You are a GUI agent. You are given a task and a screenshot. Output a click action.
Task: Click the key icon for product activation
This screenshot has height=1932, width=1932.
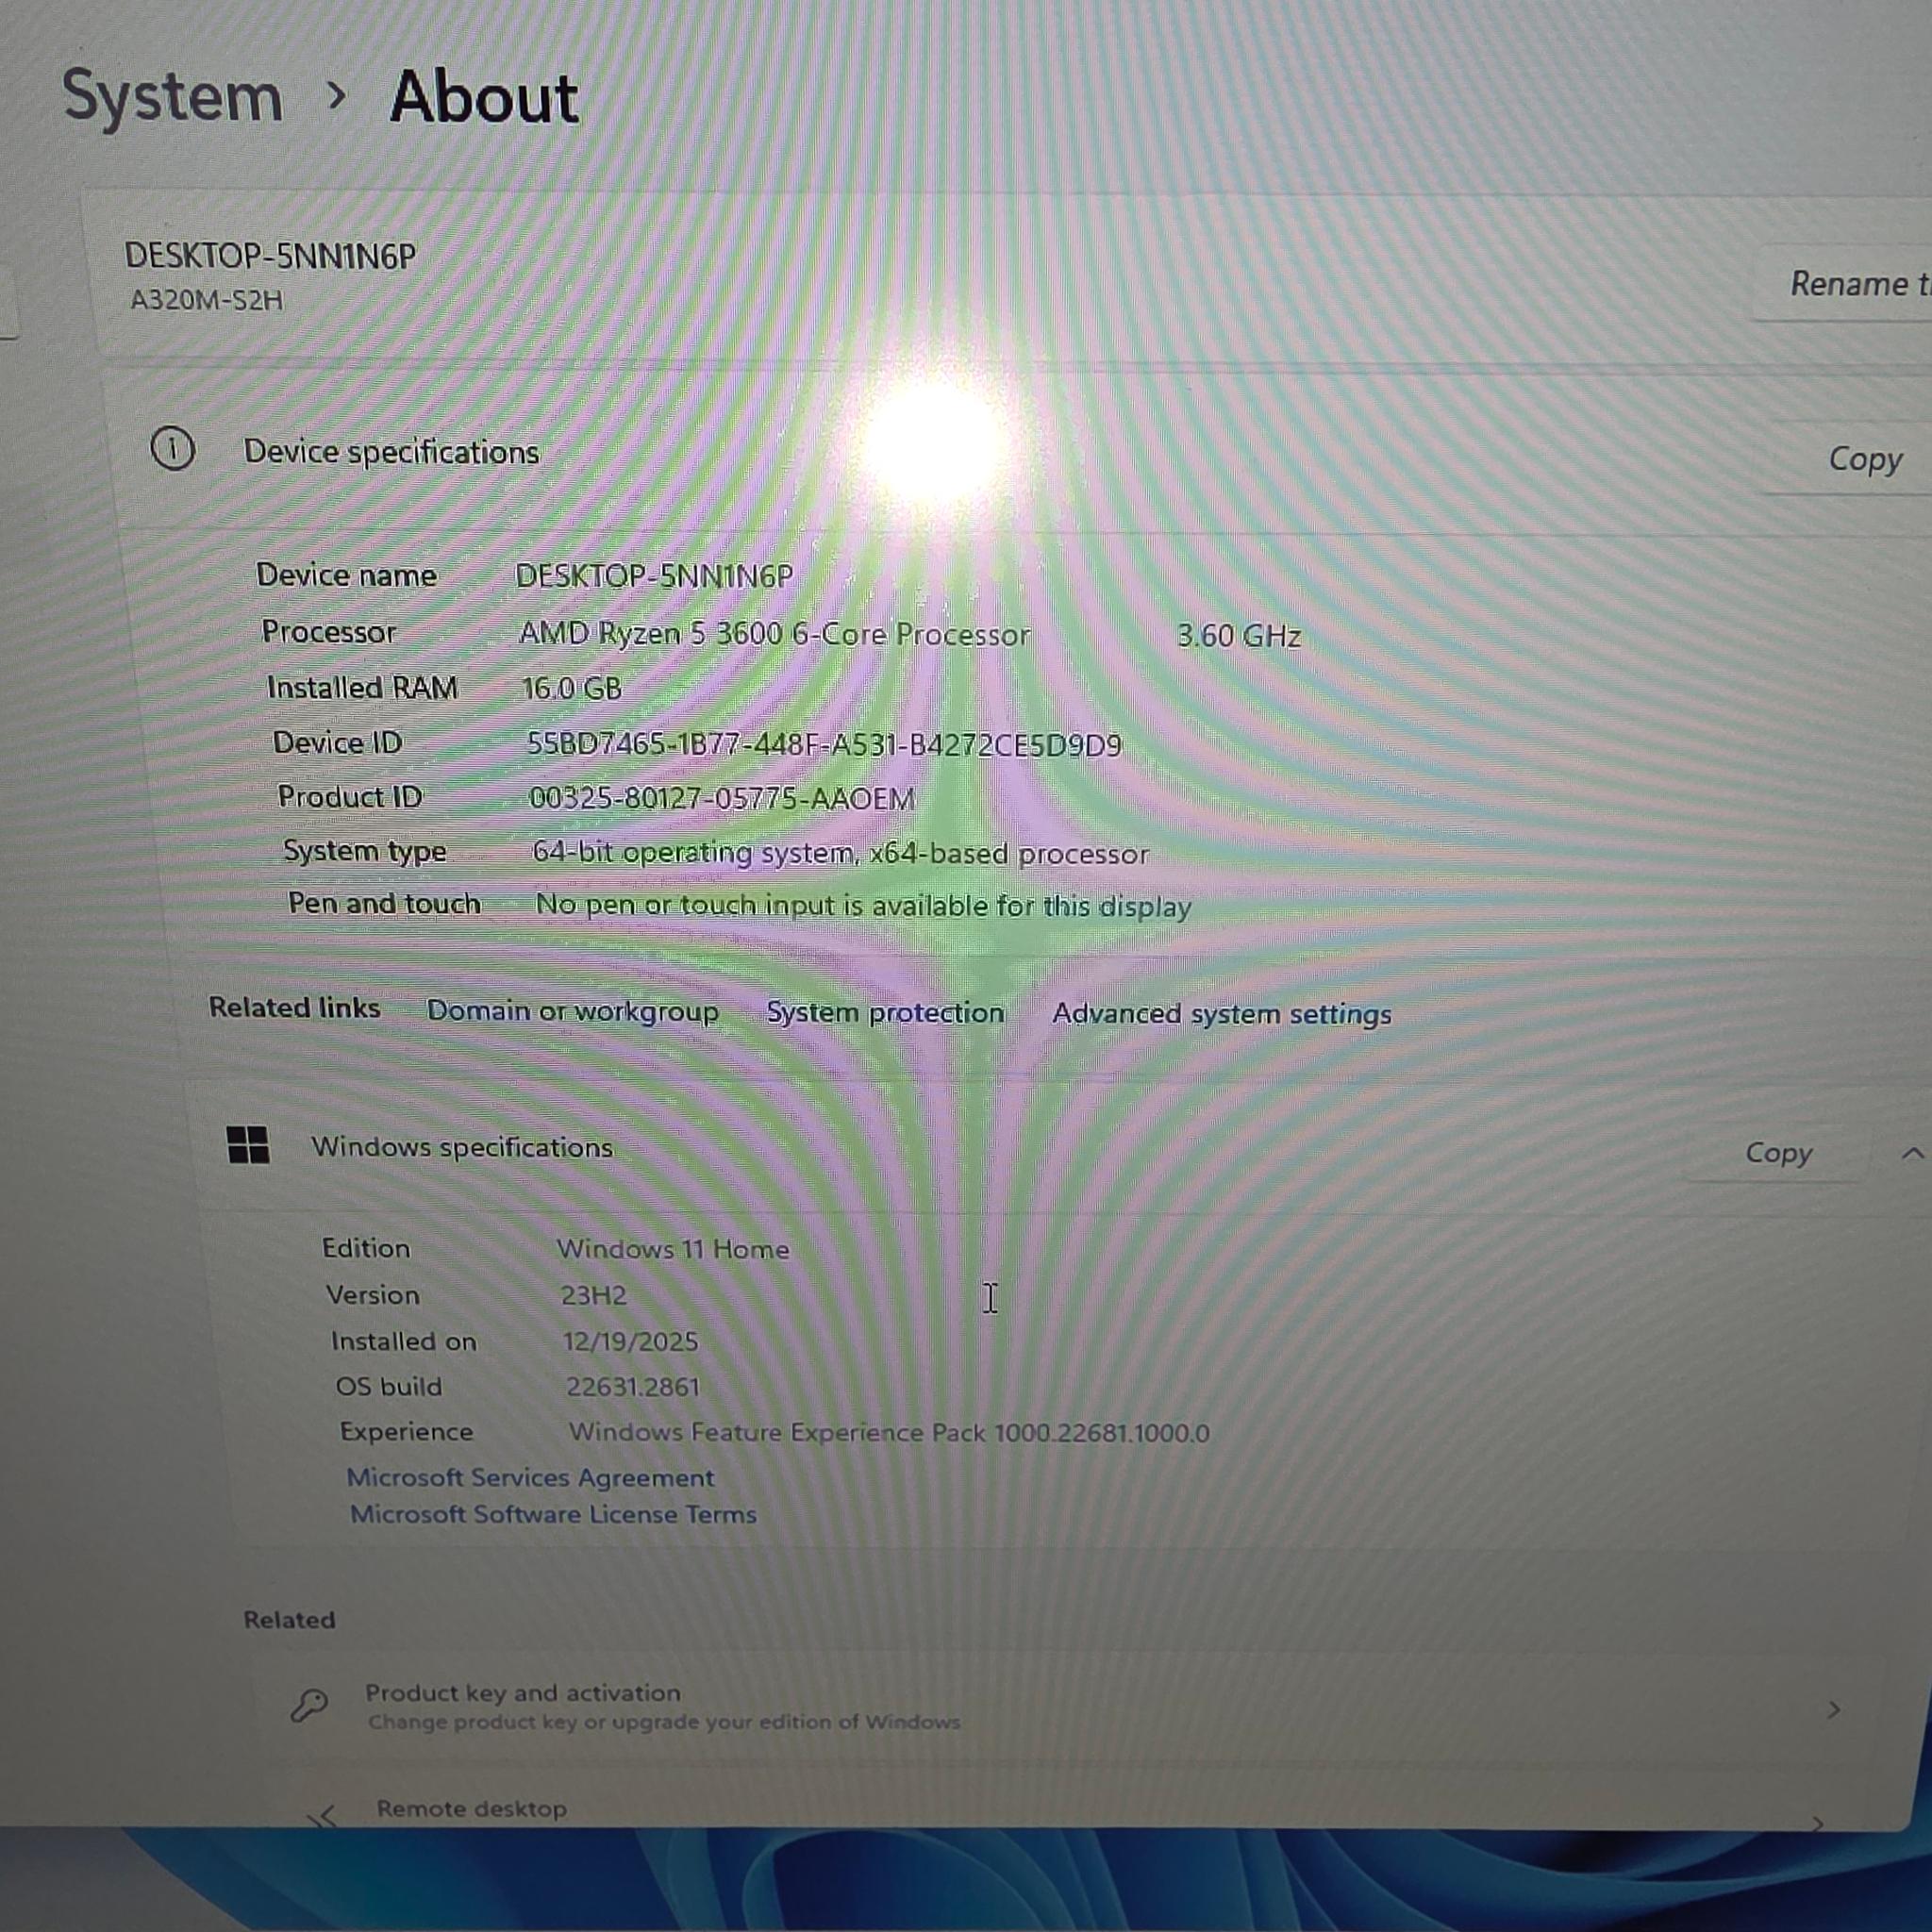[x=309, y=1705]
